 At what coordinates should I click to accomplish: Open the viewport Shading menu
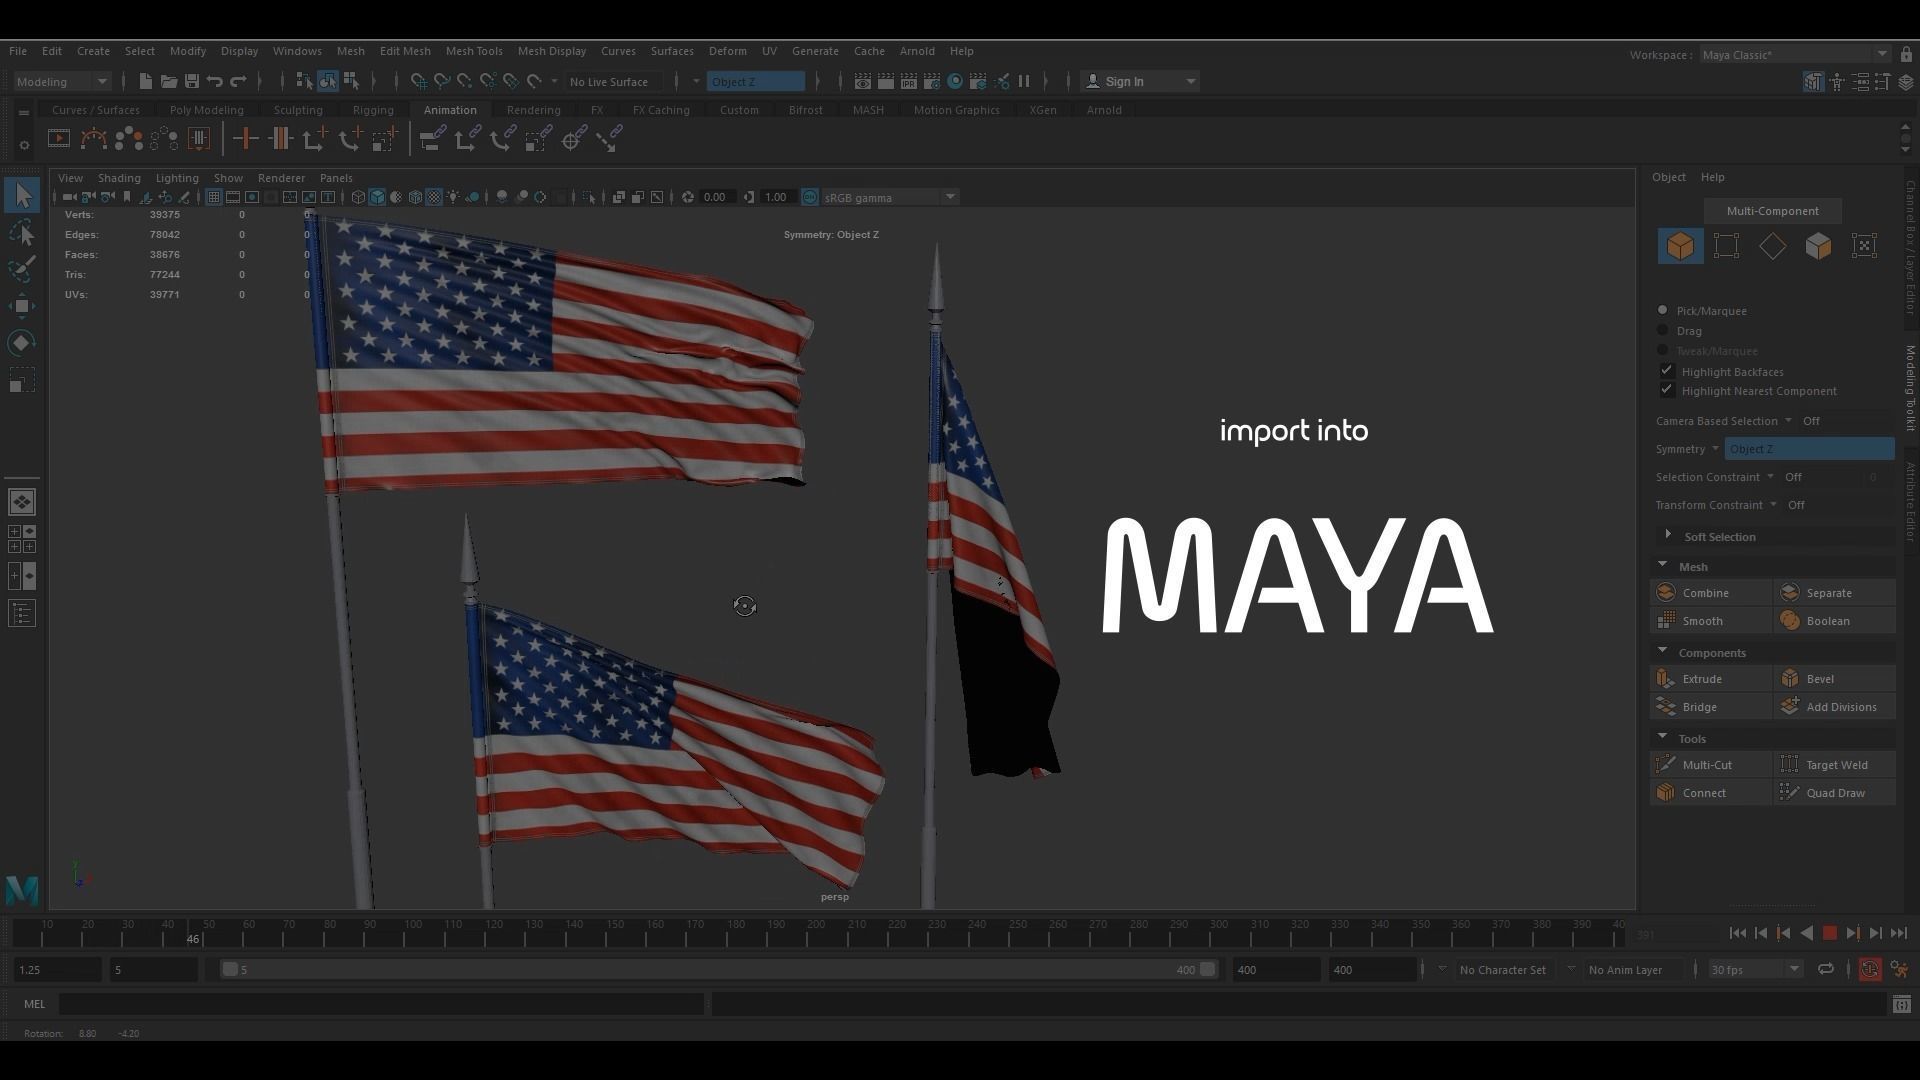119,178
